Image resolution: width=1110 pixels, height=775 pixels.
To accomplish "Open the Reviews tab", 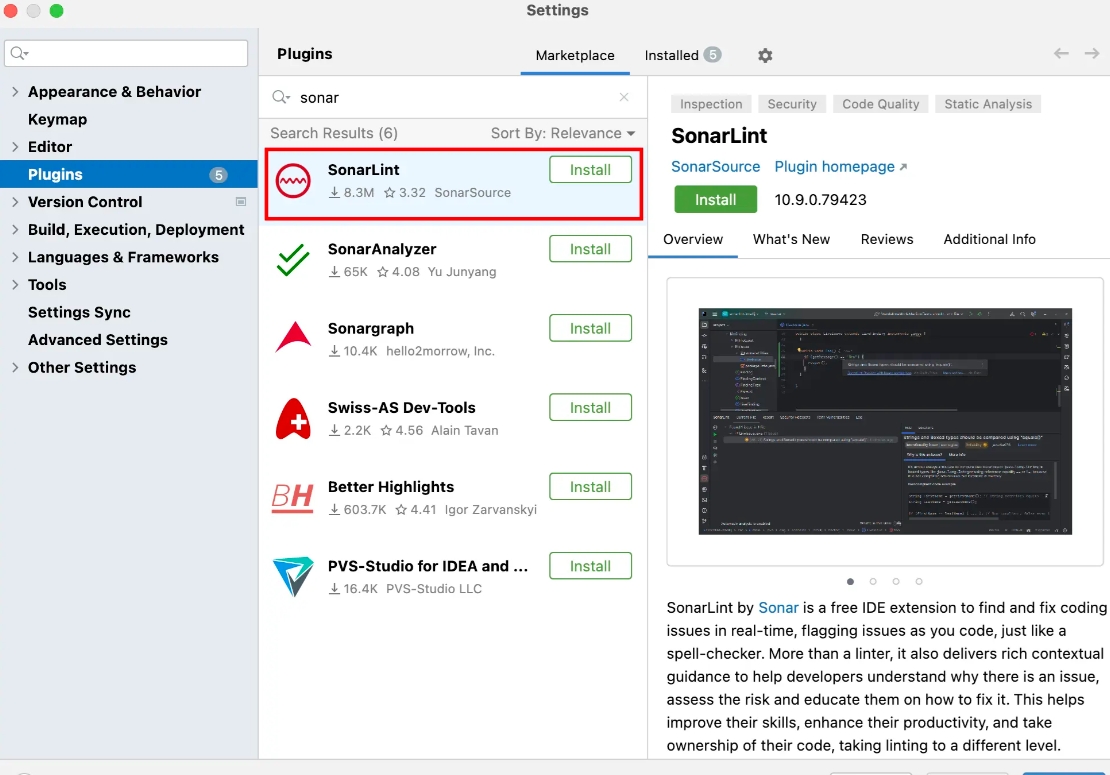I will pos(886,239).
